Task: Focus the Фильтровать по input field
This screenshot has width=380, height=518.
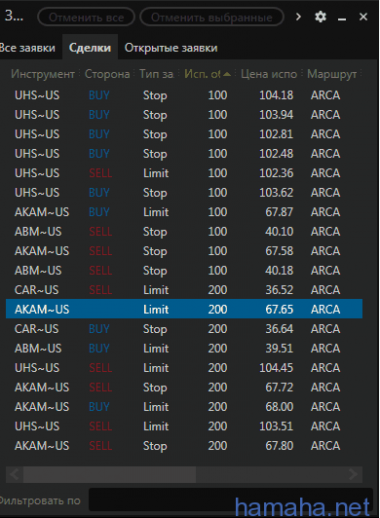Action: click(x=231, y=500)
